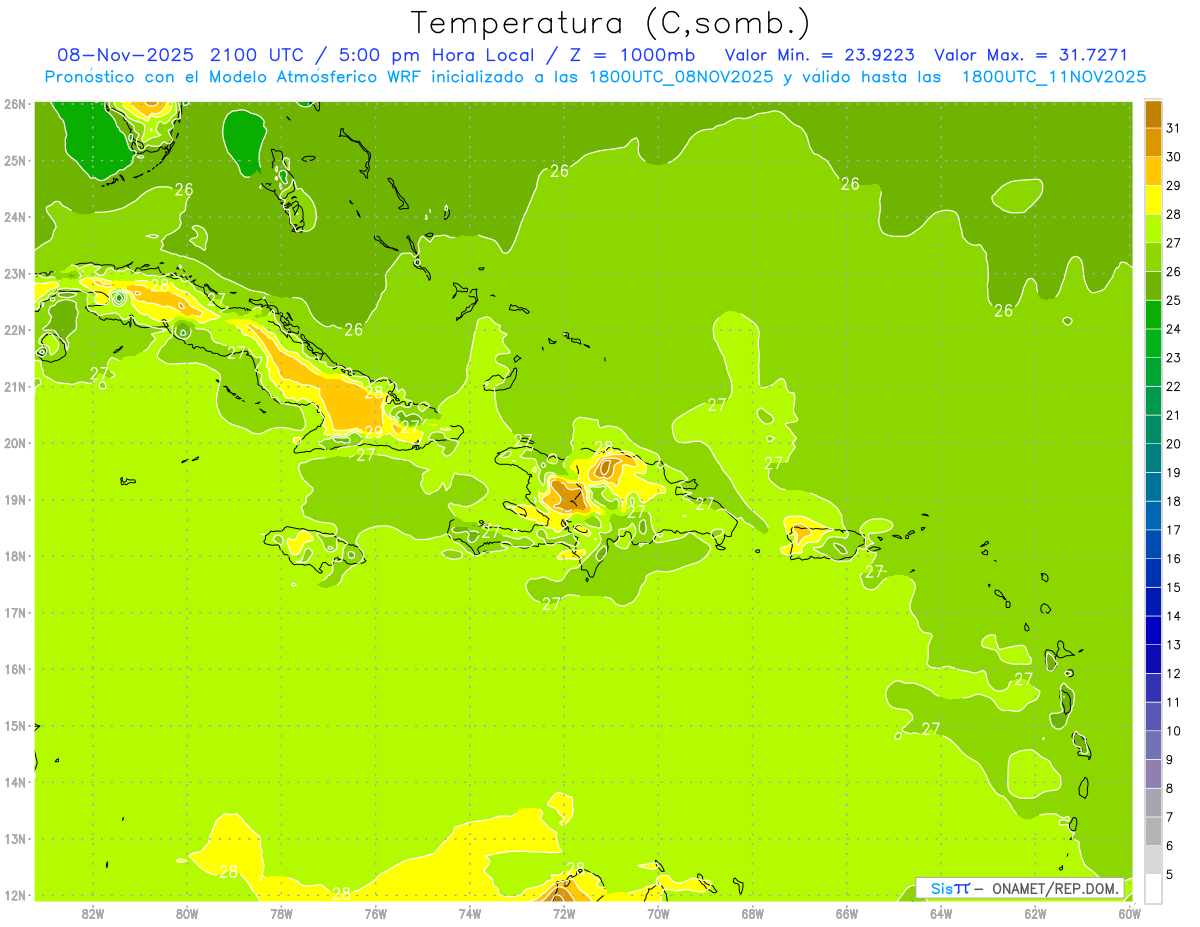Click the color scale value '31'
This screenshot has height=927, width=1200.
(1173, 128)
